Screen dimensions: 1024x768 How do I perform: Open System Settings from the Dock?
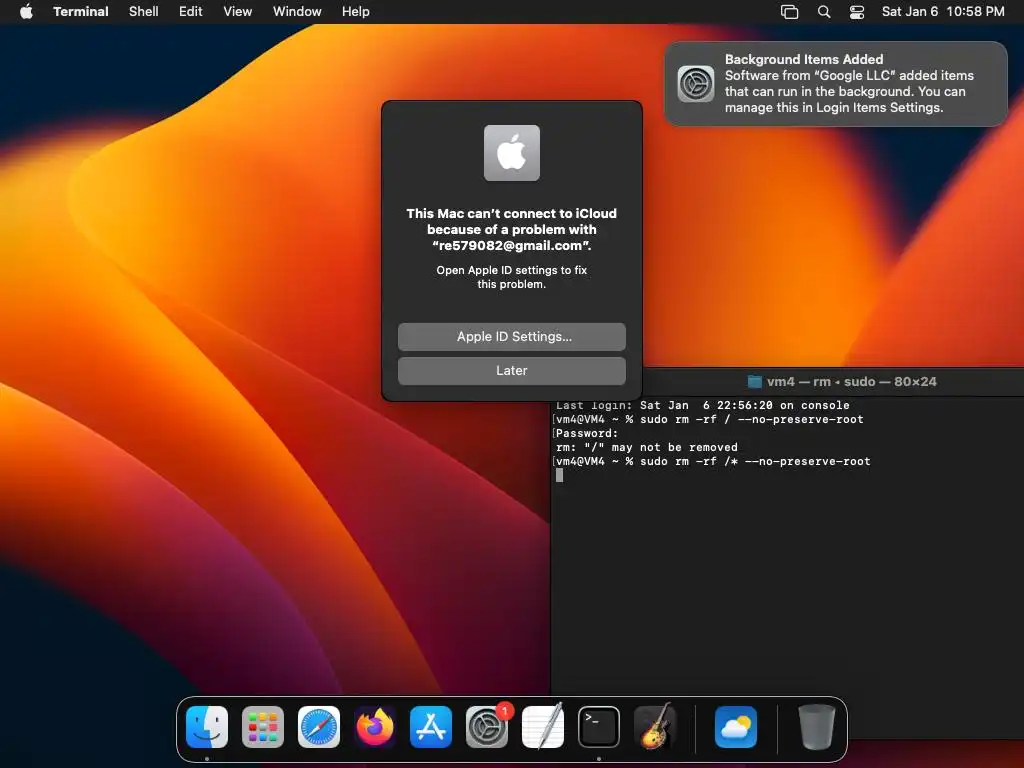click(x=487, y=727)
